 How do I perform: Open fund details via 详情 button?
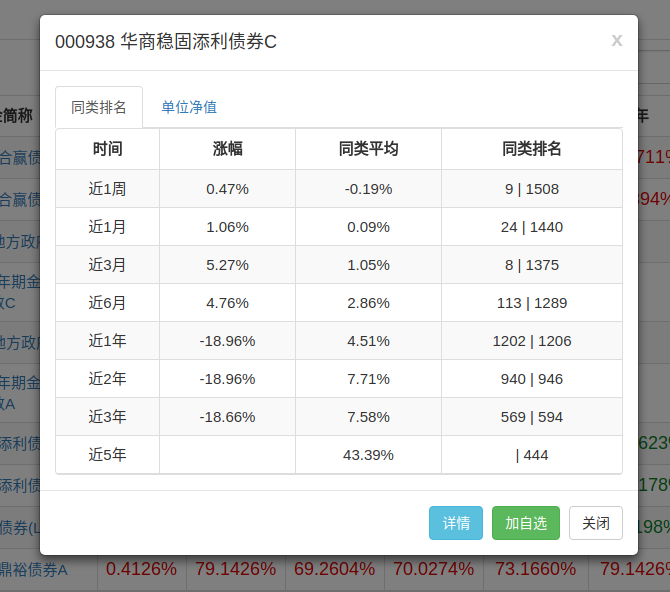click(x=456, y=523)
